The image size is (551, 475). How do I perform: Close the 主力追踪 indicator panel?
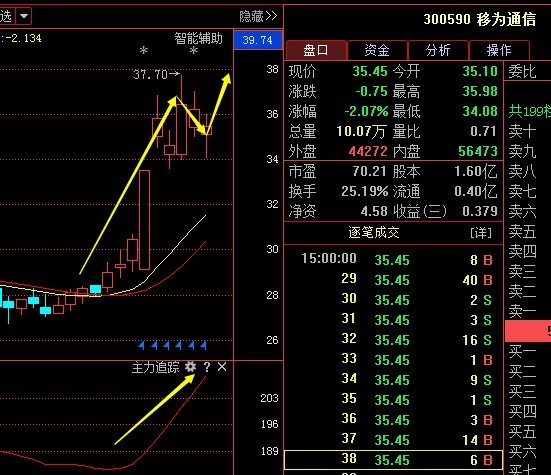(x=222, y=367)
